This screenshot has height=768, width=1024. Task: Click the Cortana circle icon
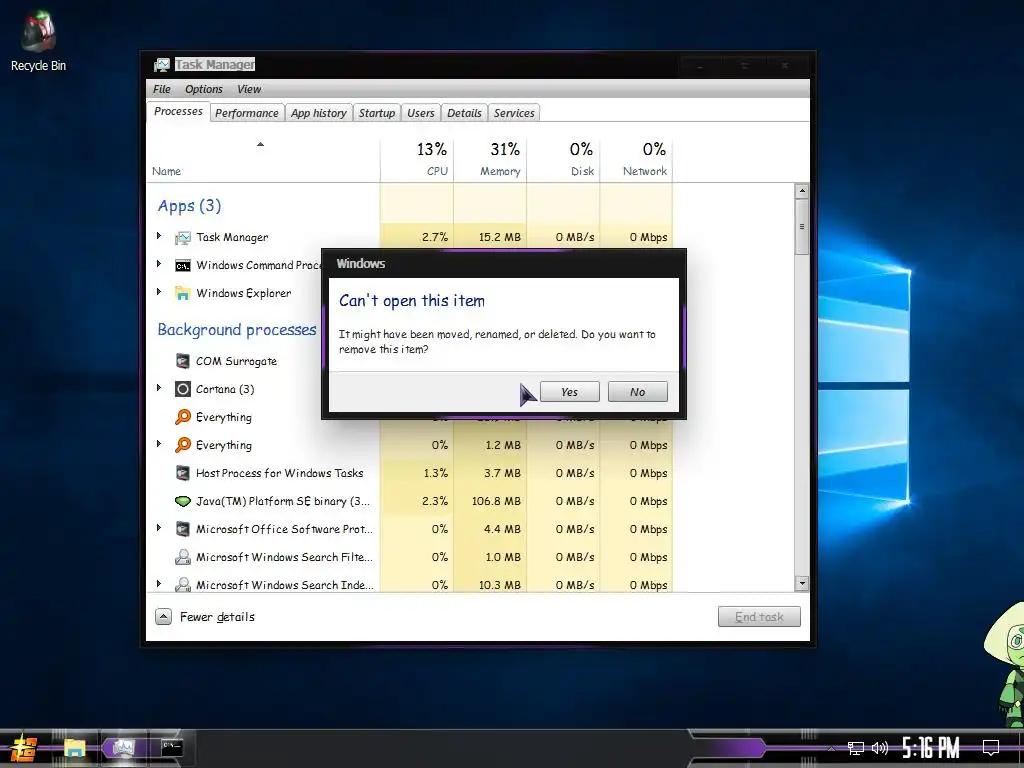click(x=183, y=389)
